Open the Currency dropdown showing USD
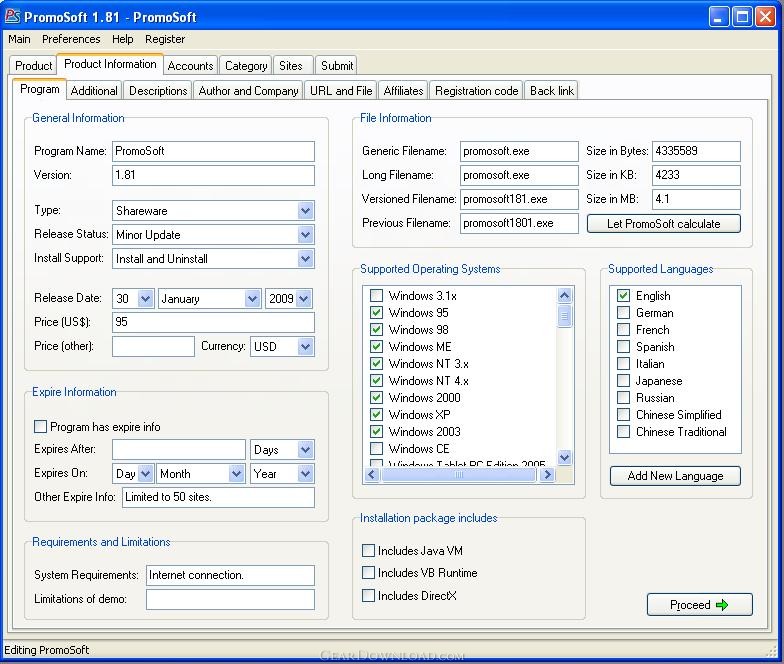The height and width of the screenshot is (664, 784). coord(306,346)
